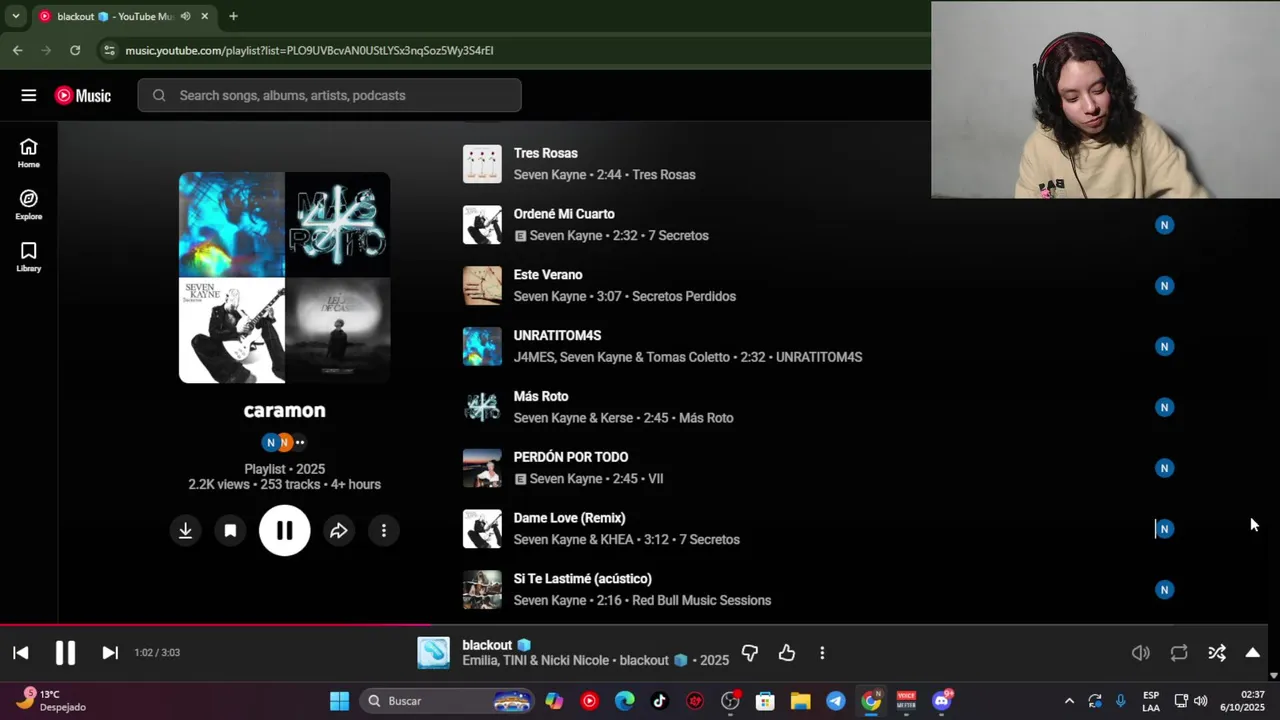Go to Home in the sidebar

click(28, 153)
